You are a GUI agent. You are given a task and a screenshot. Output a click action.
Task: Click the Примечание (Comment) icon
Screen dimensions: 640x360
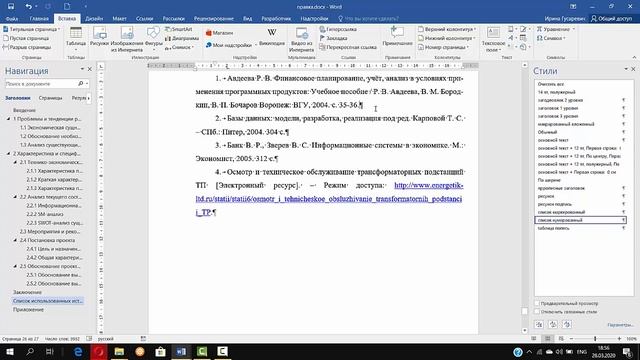click(398, 36)
